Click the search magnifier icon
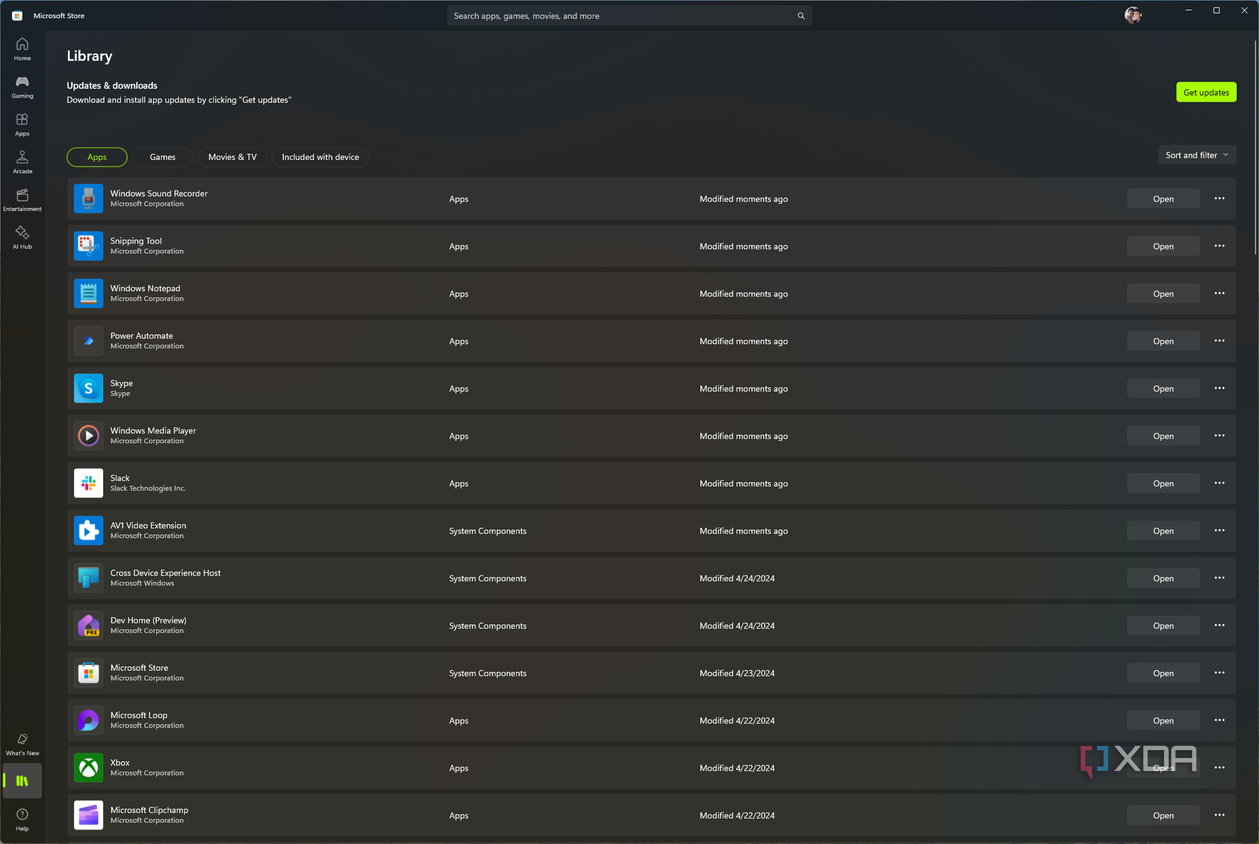 point(801,16)
